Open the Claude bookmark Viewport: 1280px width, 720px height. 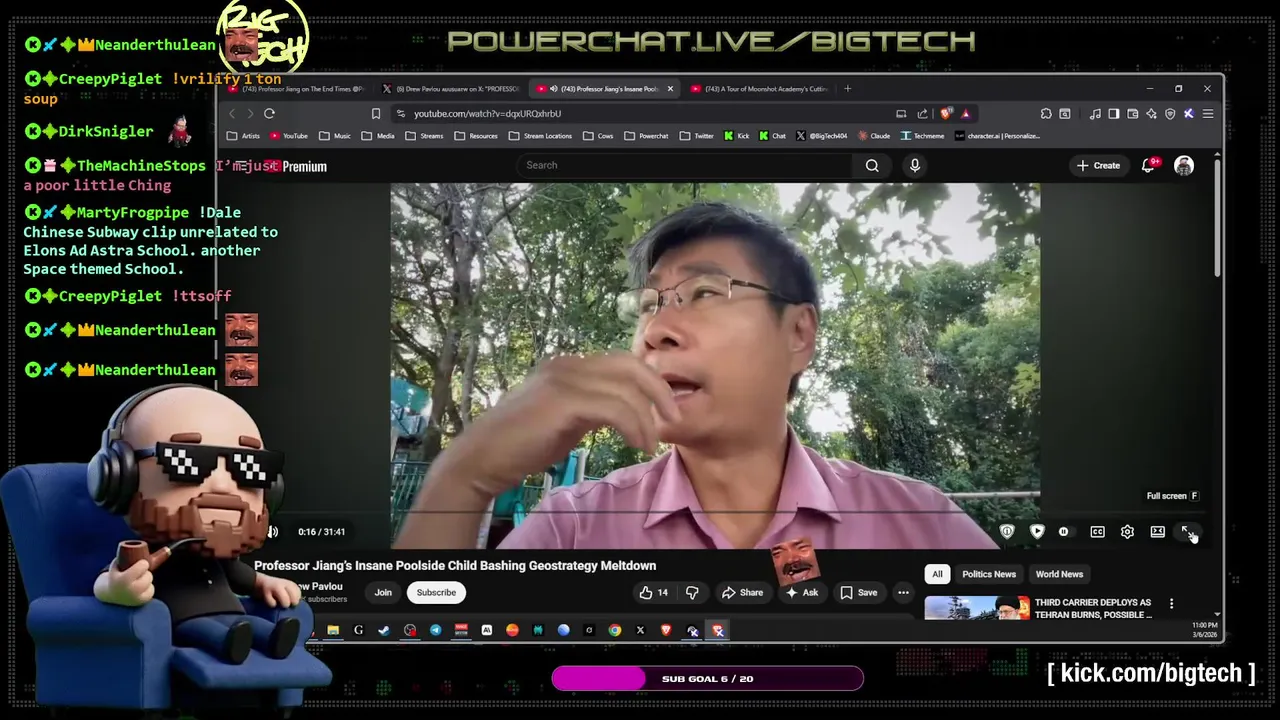[x=873, y=136]
